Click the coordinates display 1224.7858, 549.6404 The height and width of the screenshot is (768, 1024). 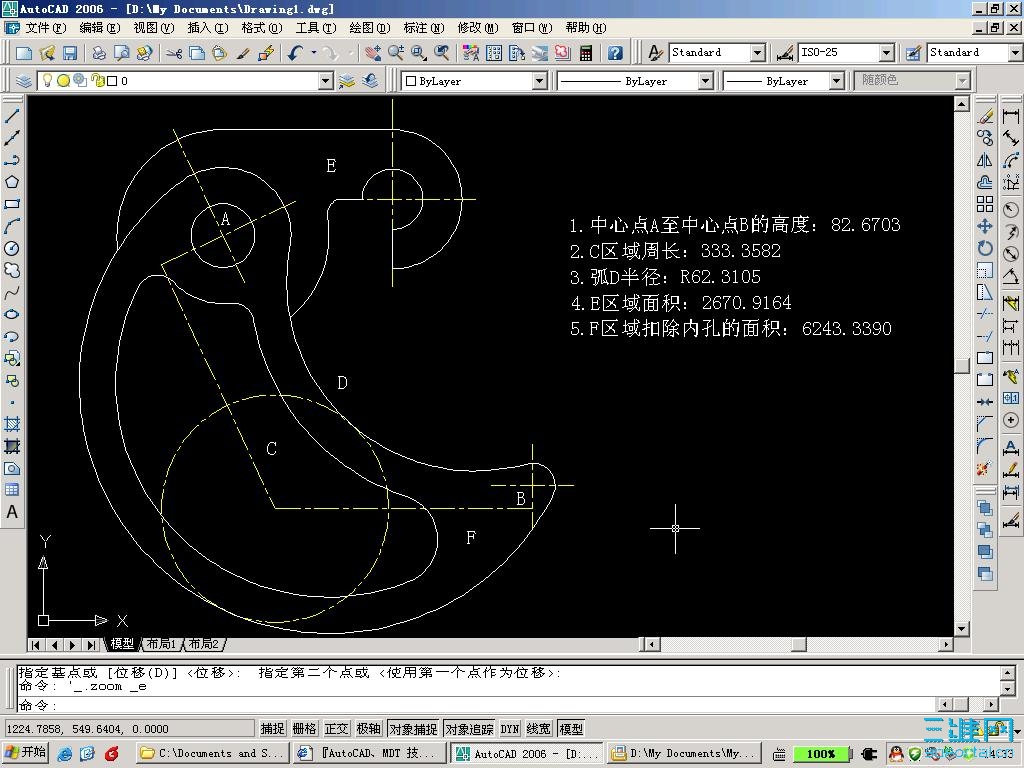click(129, 729)
